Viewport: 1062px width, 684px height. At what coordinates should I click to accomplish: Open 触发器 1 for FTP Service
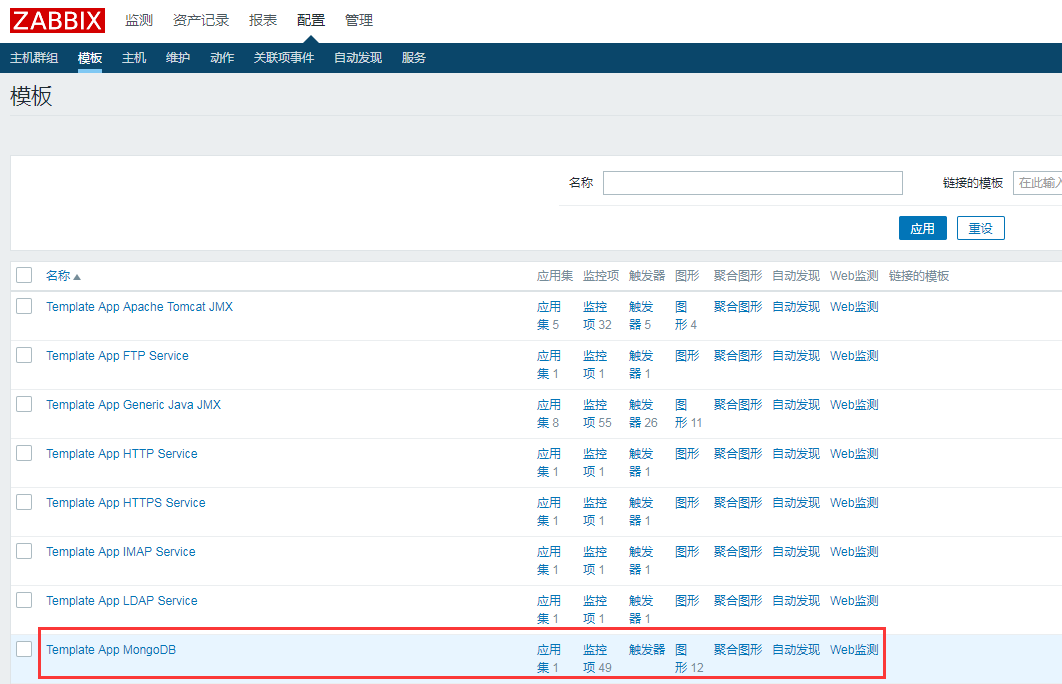(641, 364)
